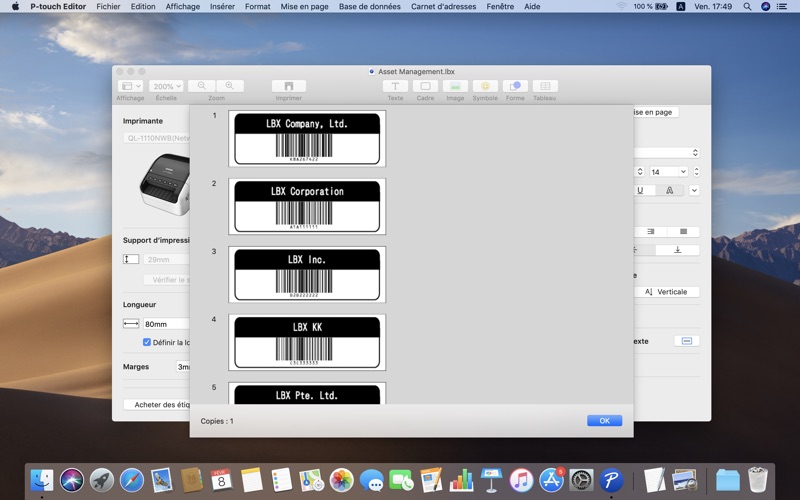800x500 pixels.
Task: Toggle the 'Définir la lo...' checkbox
Action: click(x=147, y=342)
